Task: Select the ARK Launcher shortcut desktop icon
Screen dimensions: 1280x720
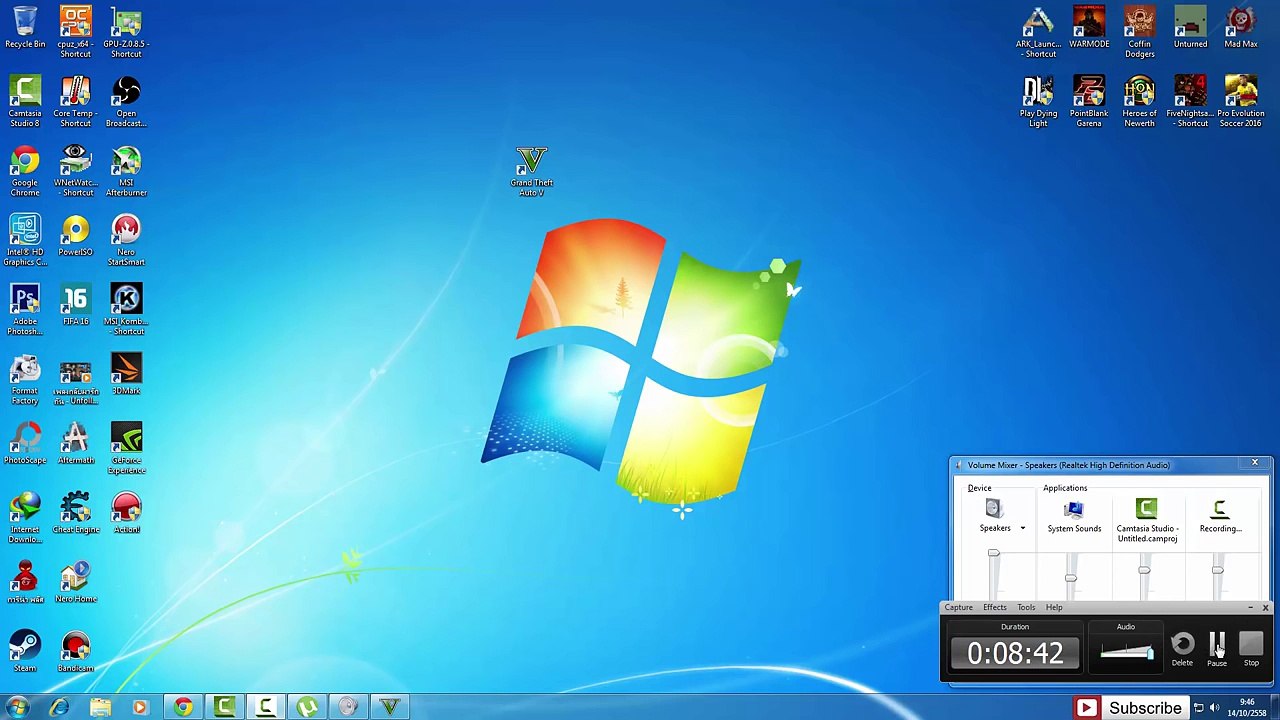Action: (1038, 32)
